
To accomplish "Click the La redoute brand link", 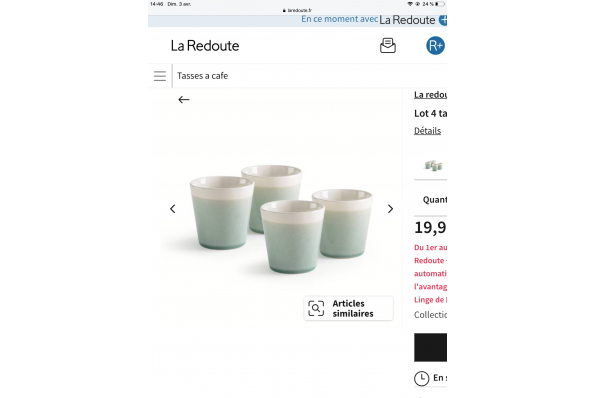I will point(430,95).
